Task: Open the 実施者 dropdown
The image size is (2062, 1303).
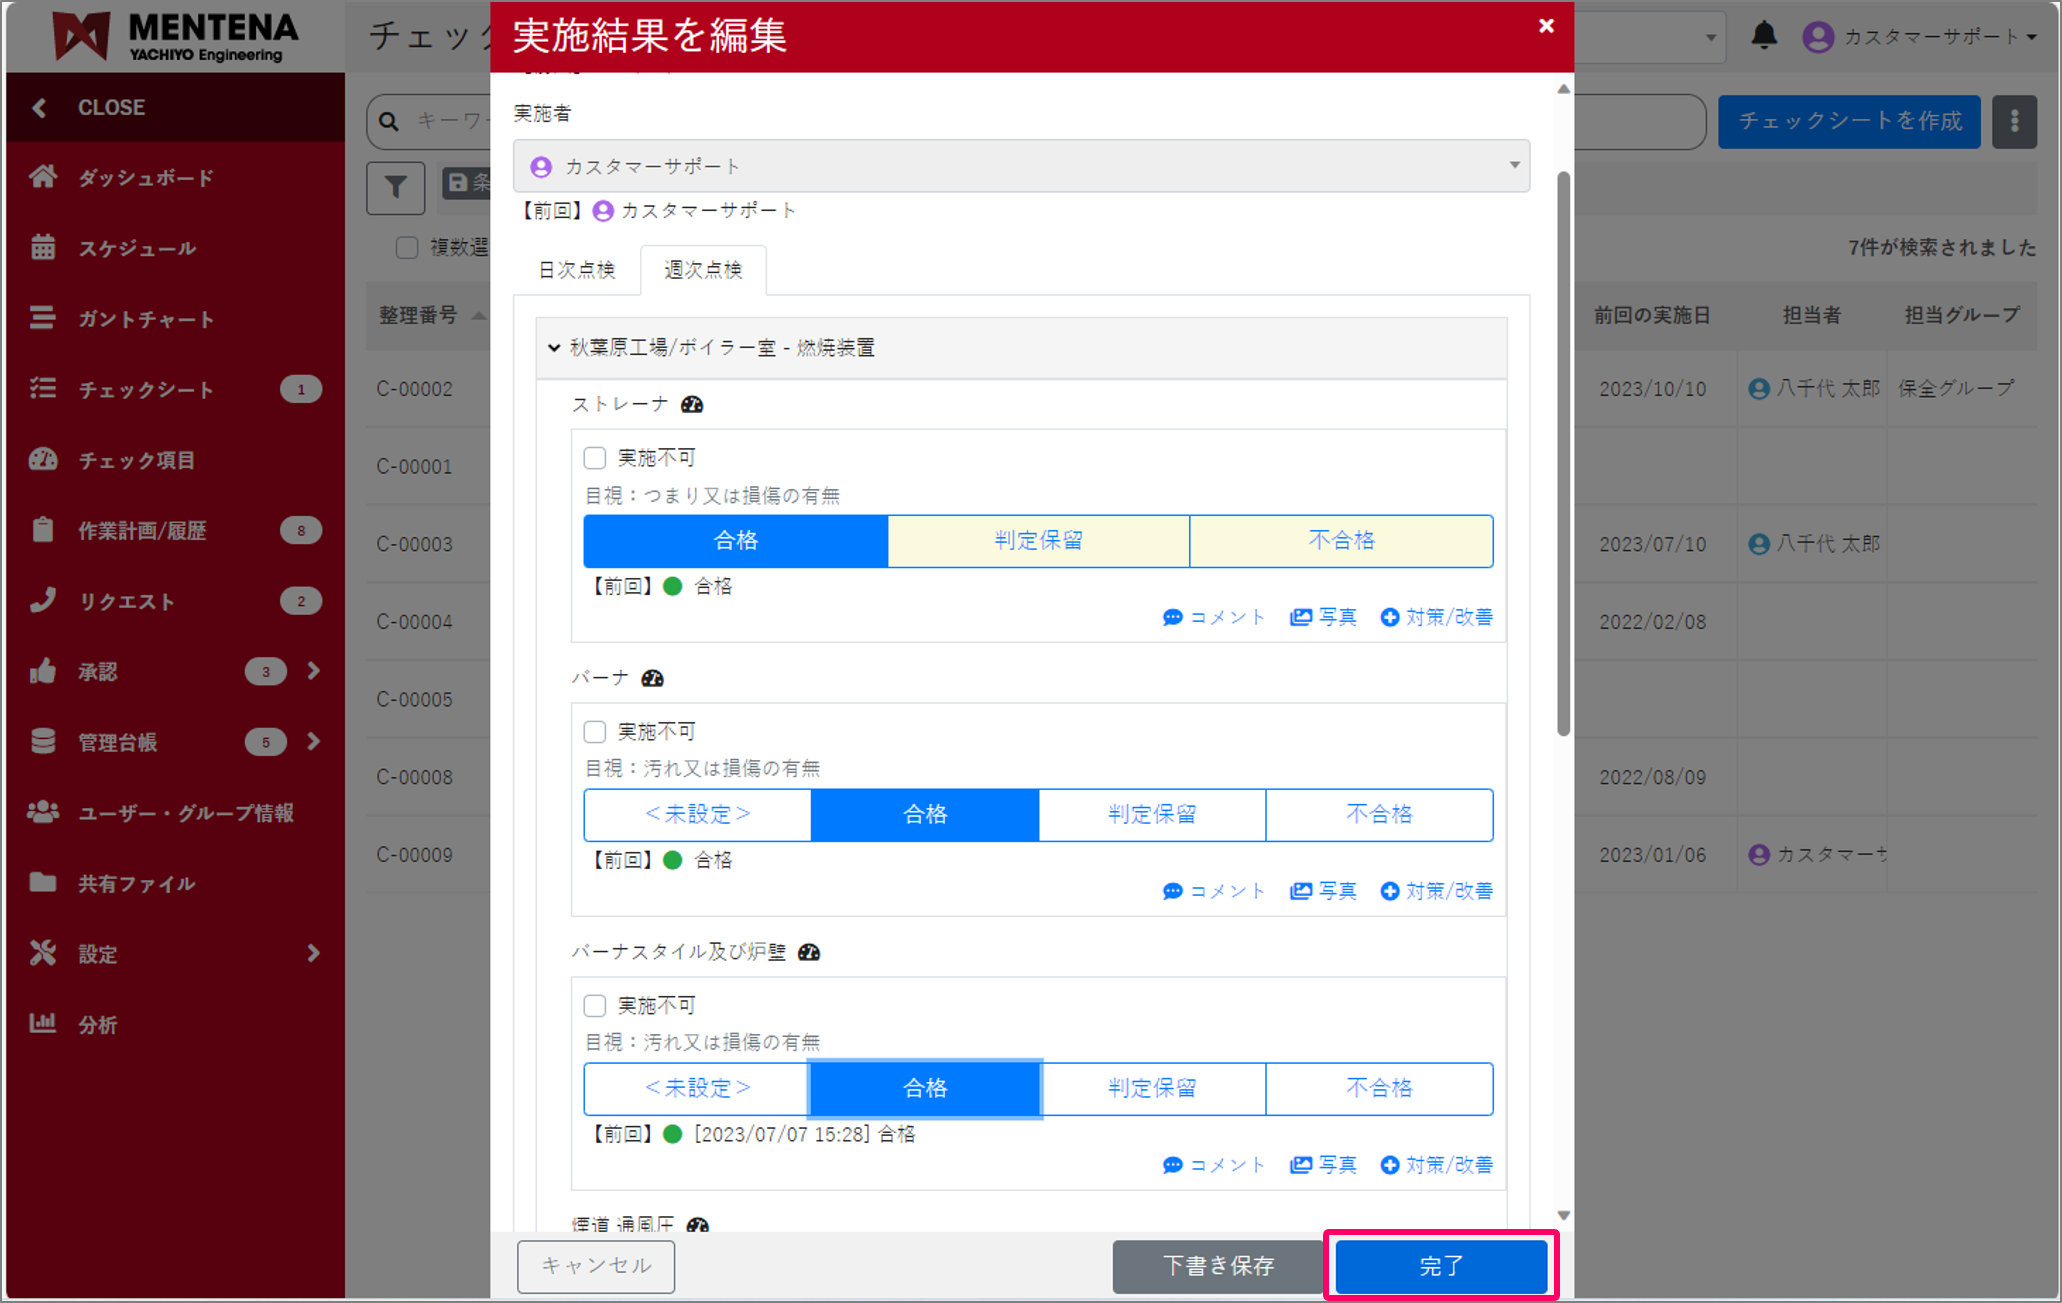Action: [1021, 166]
